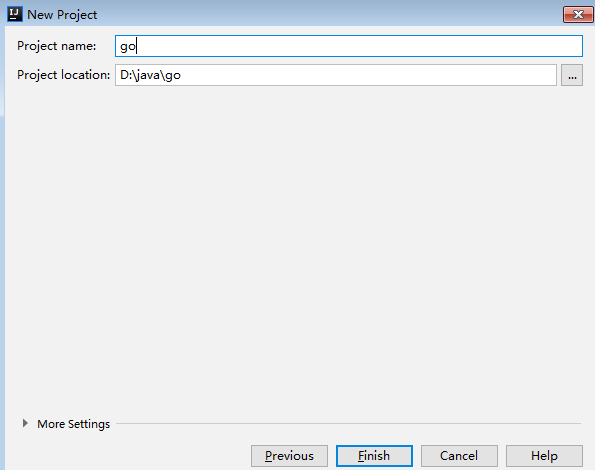Open folder browser with the ellipsis button
595x470 pixels.
tap(572, 75)
